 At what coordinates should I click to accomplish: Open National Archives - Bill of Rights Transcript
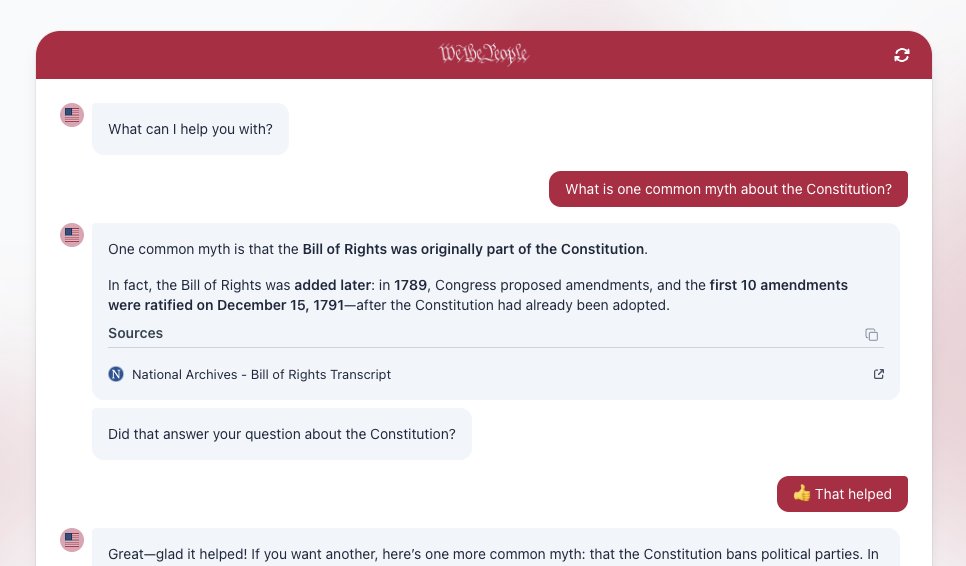pyautogui.click(x=261, y=374)
